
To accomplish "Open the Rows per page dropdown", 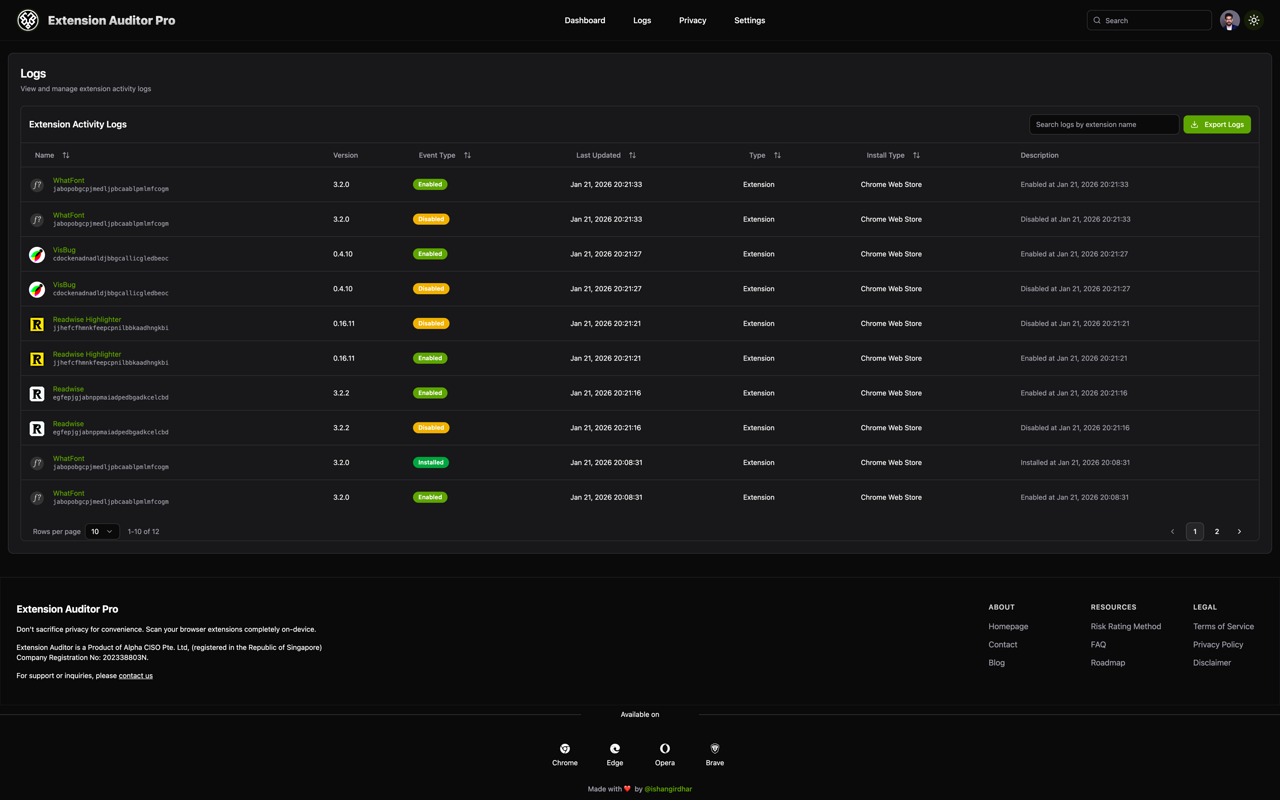I will [102, 532].
